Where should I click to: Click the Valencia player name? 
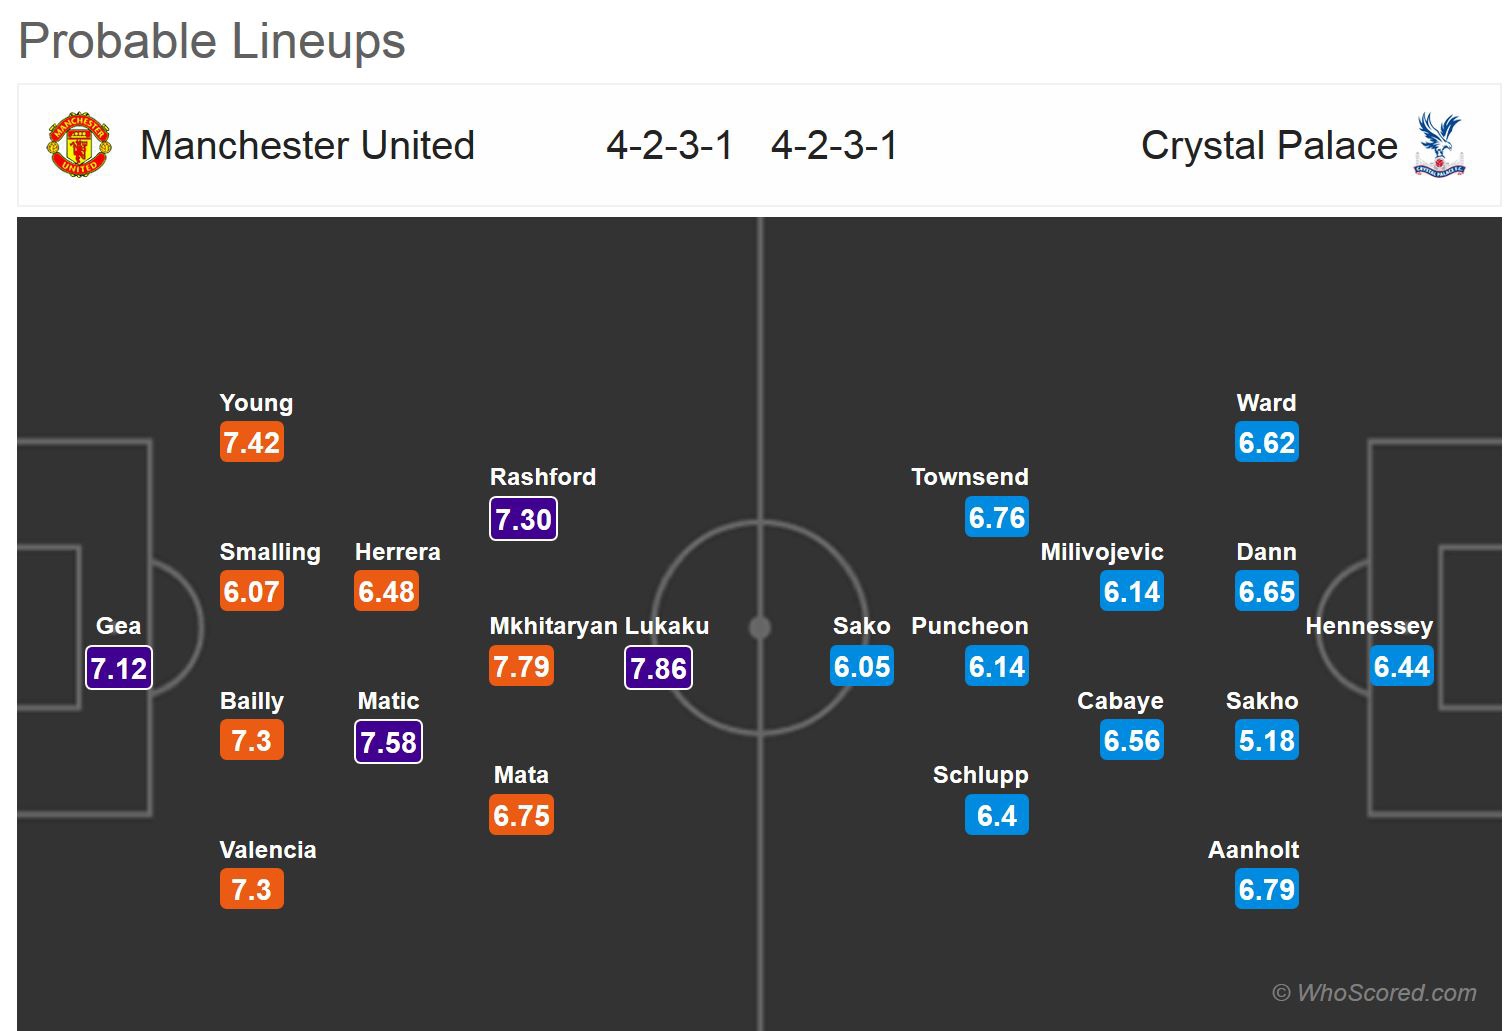point(268,850)
